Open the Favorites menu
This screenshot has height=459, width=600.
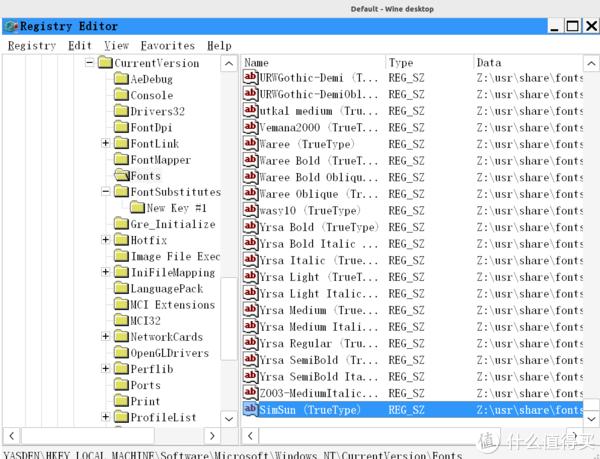168,46
